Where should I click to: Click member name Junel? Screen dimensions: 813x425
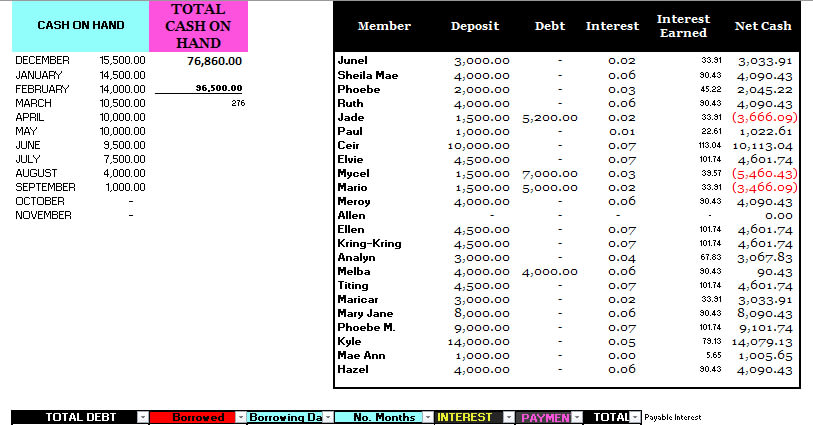pyautogui.click(x=353, y=61)
